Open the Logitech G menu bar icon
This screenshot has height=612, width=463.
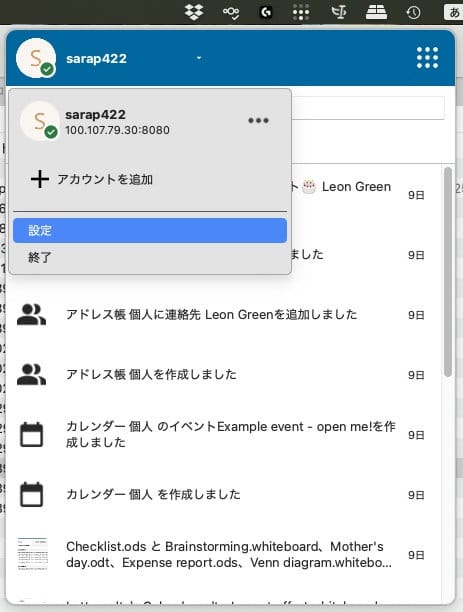[x=266, y=12]
